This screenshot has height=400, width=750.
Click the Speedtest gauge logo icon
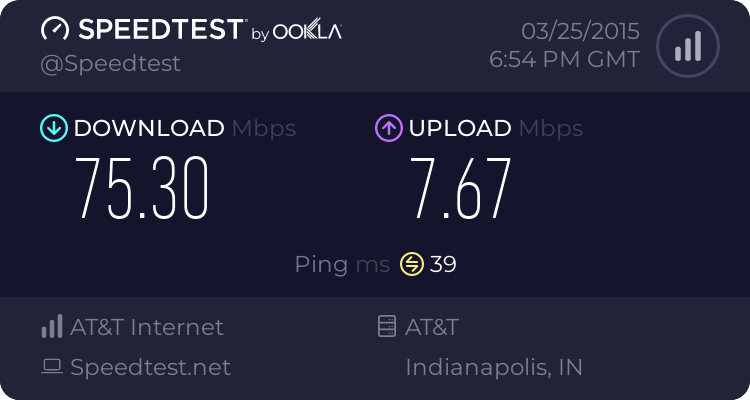coord(56,30)
